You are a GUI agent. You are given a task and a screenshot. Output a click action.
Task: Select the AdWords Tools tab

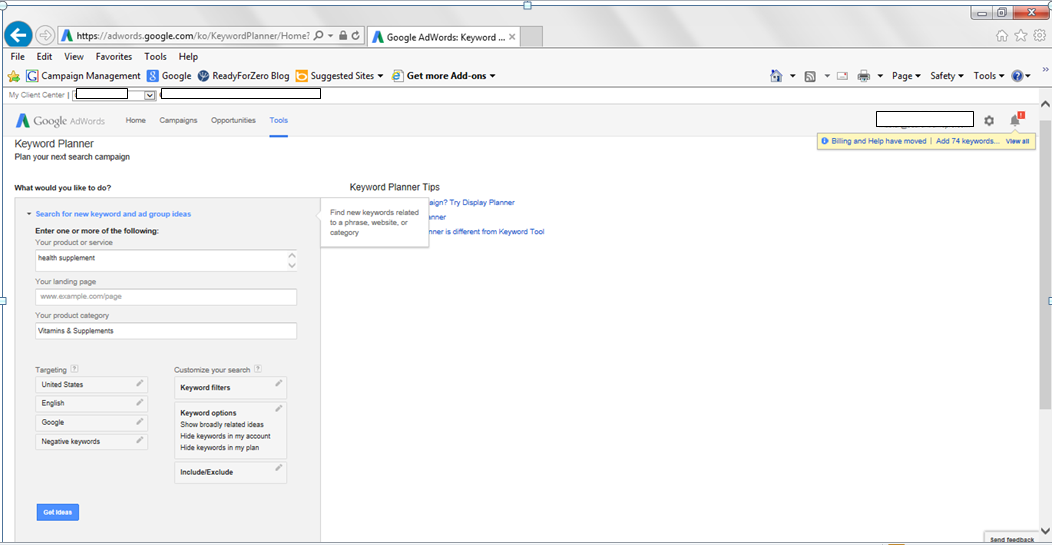click(x=278, y=120)
